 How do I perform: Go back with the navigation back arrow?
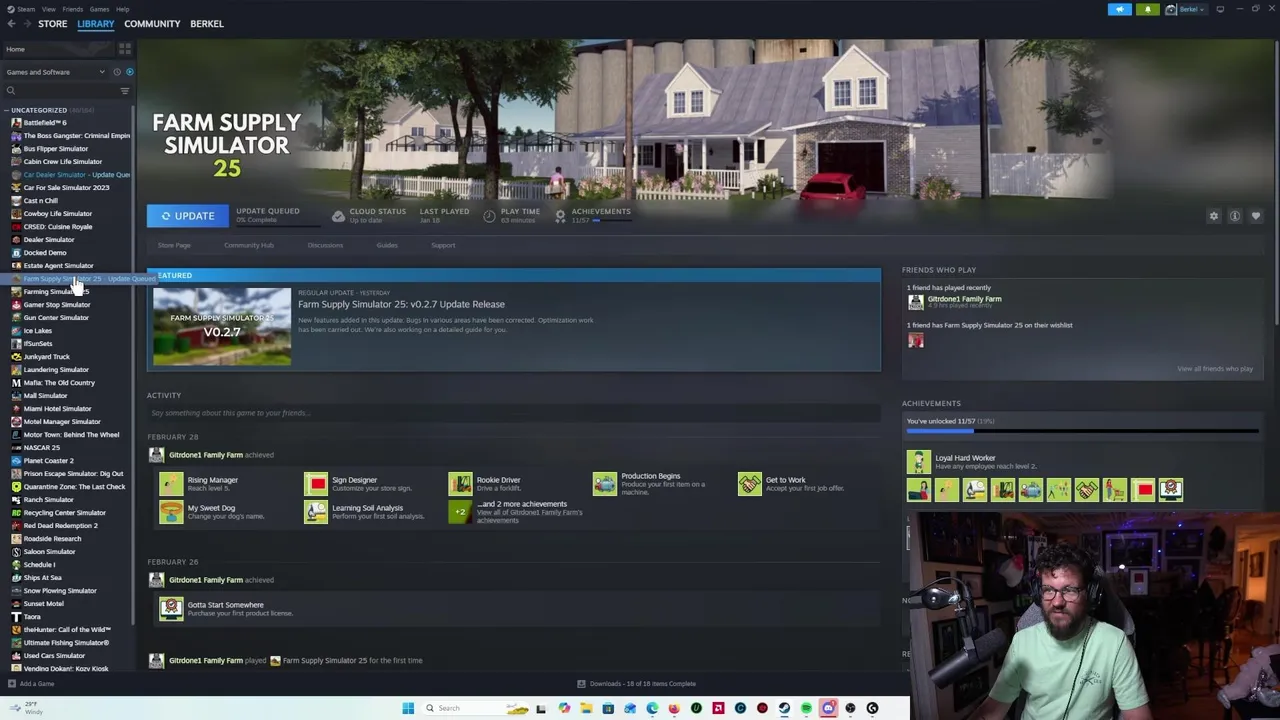point(10,24)
